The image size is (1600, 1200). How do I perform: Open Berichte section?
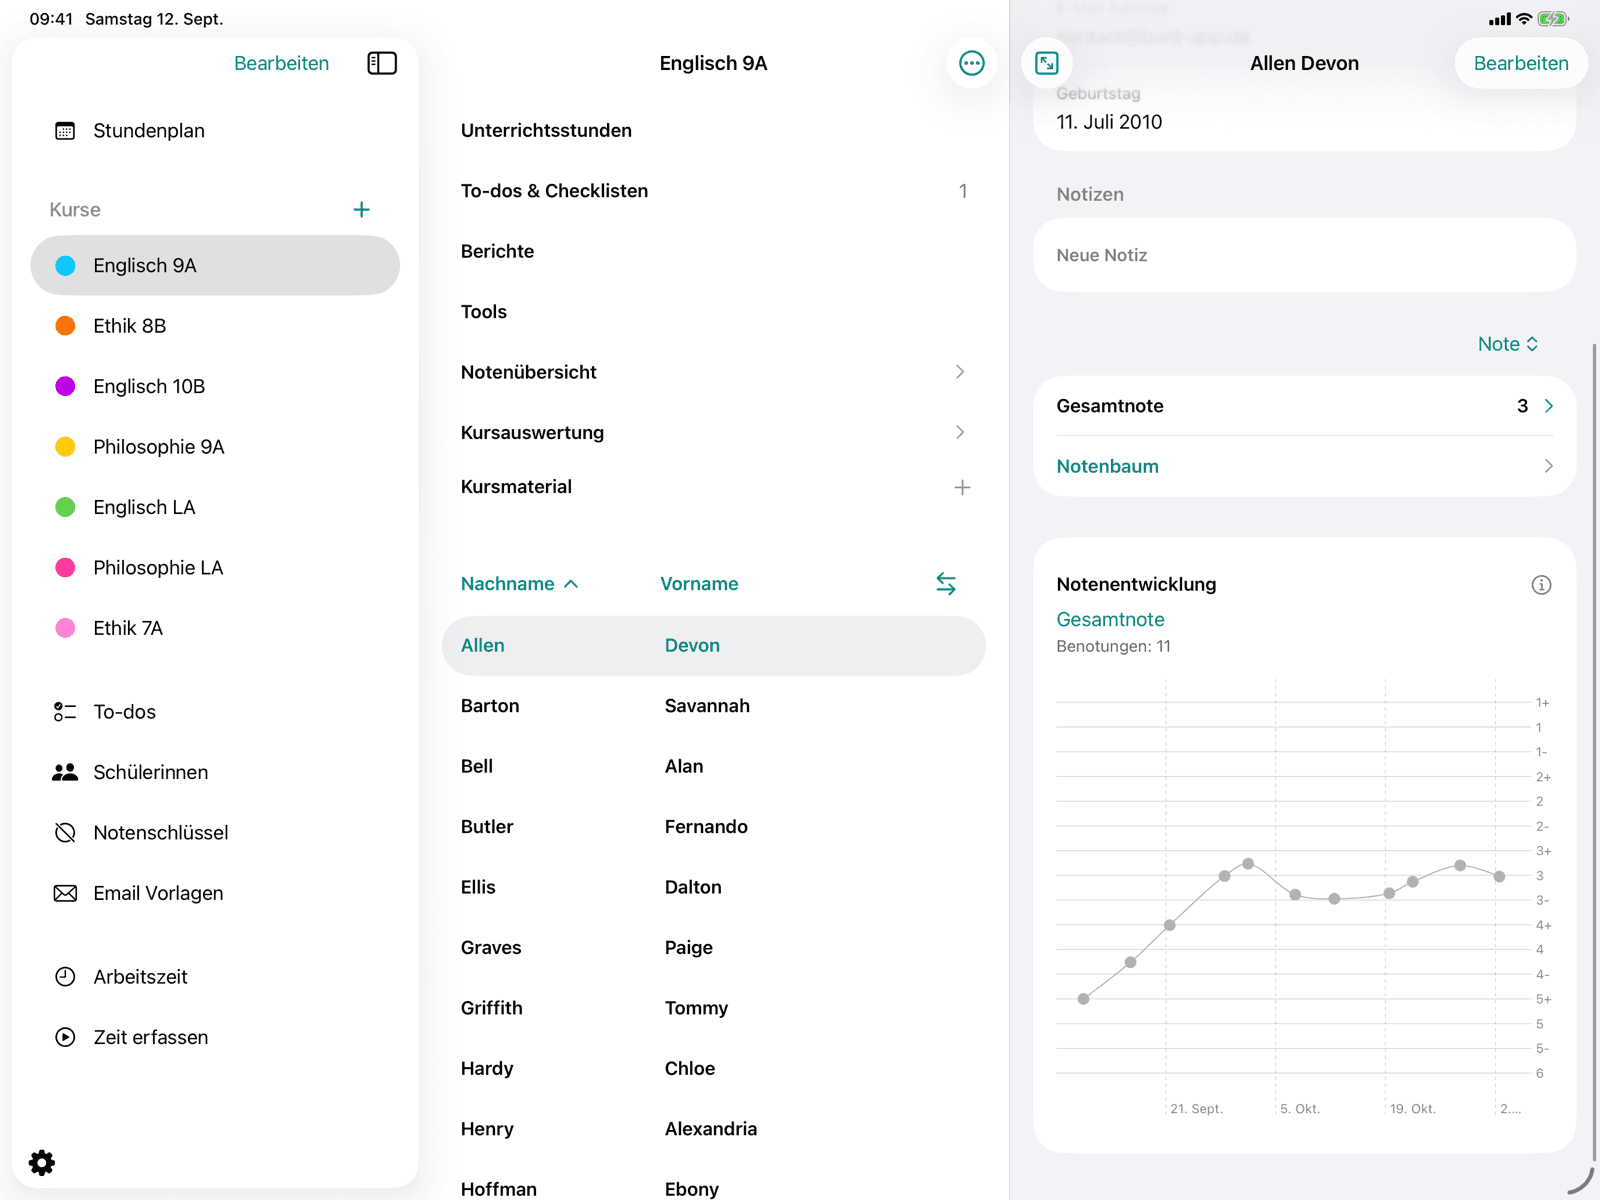pyautogui.click(x=713, y=251)
